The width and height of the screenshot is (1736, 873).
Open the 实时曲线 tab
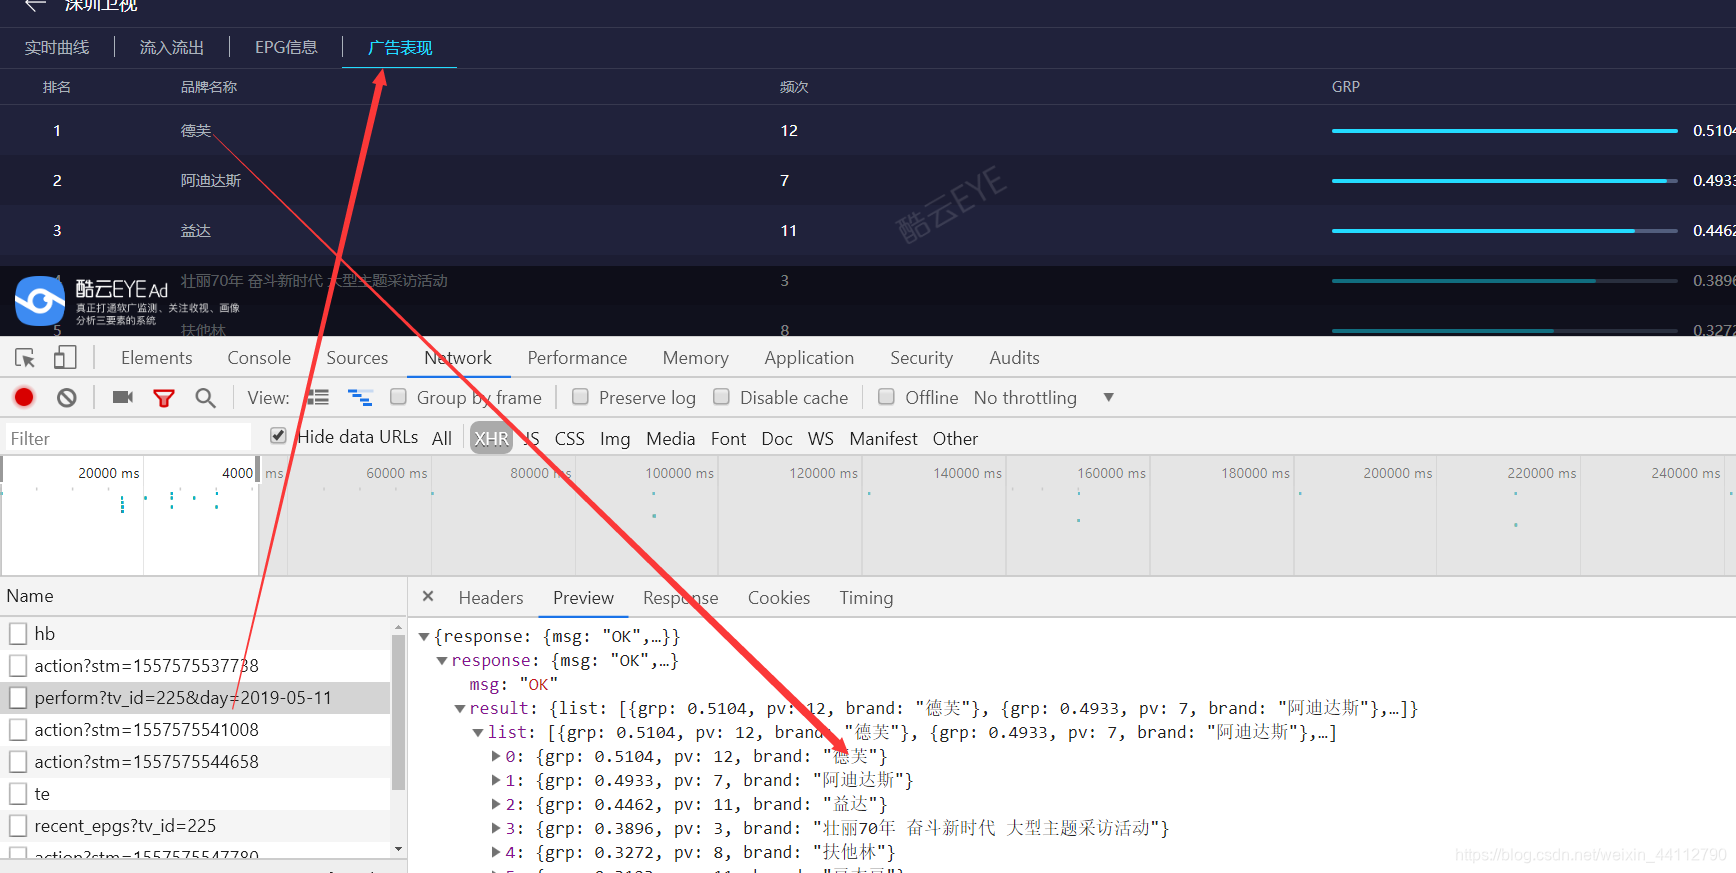(57, 47)
